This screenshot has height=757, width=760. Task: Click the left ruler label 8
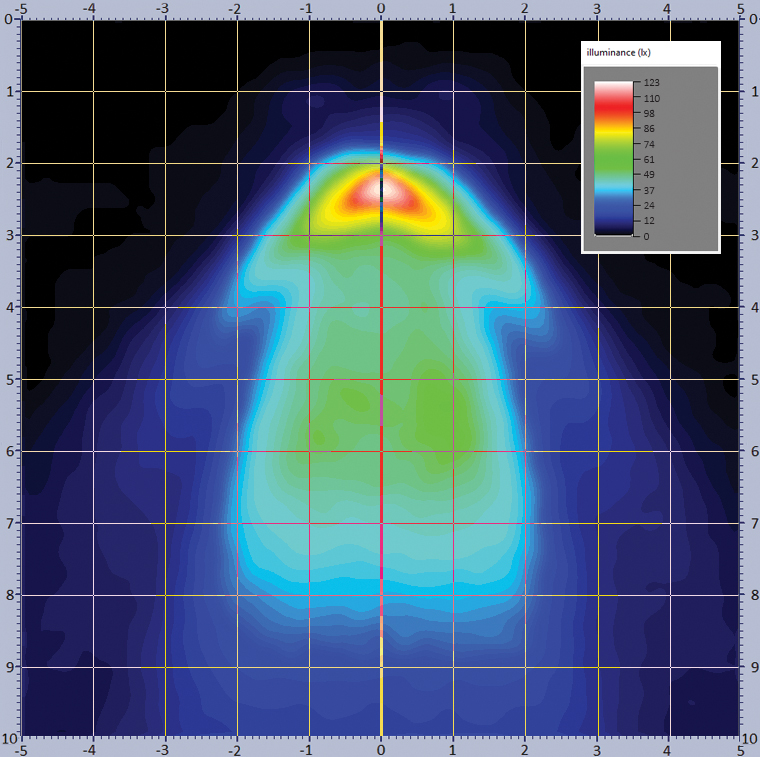[x=9, y=595]
